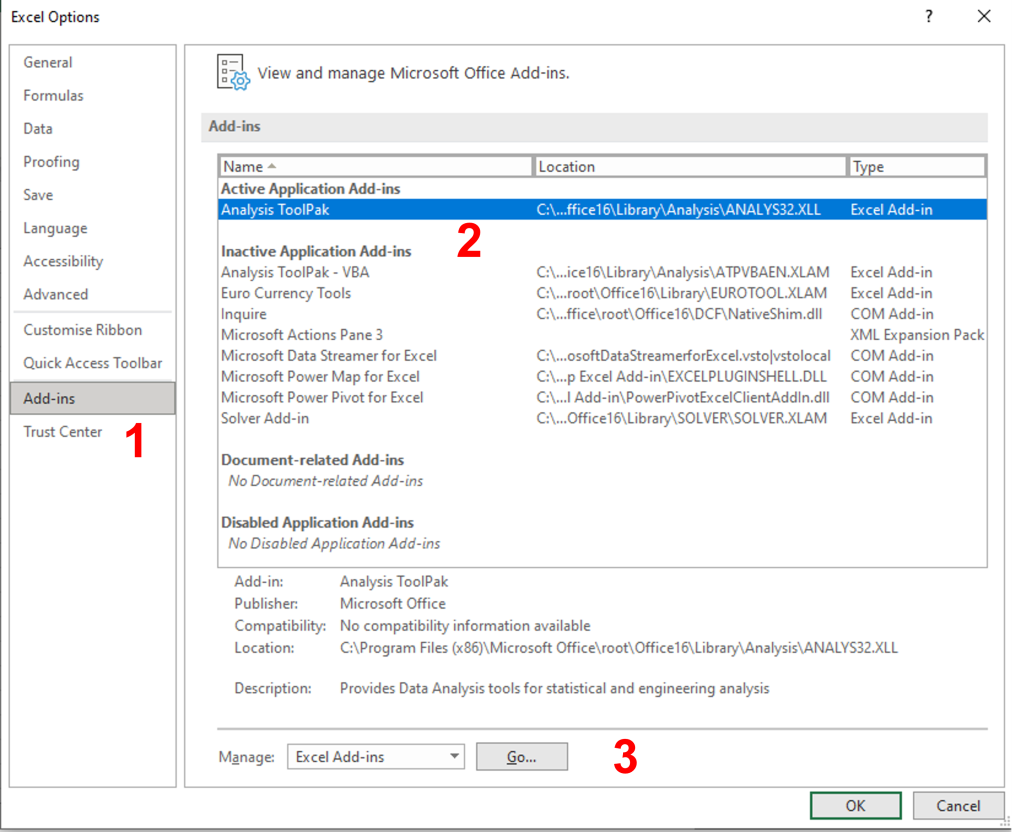Sort add-ins by Name column
Image resolution: width=1024 pixels, height=832 pixels.
coord(376,167)
